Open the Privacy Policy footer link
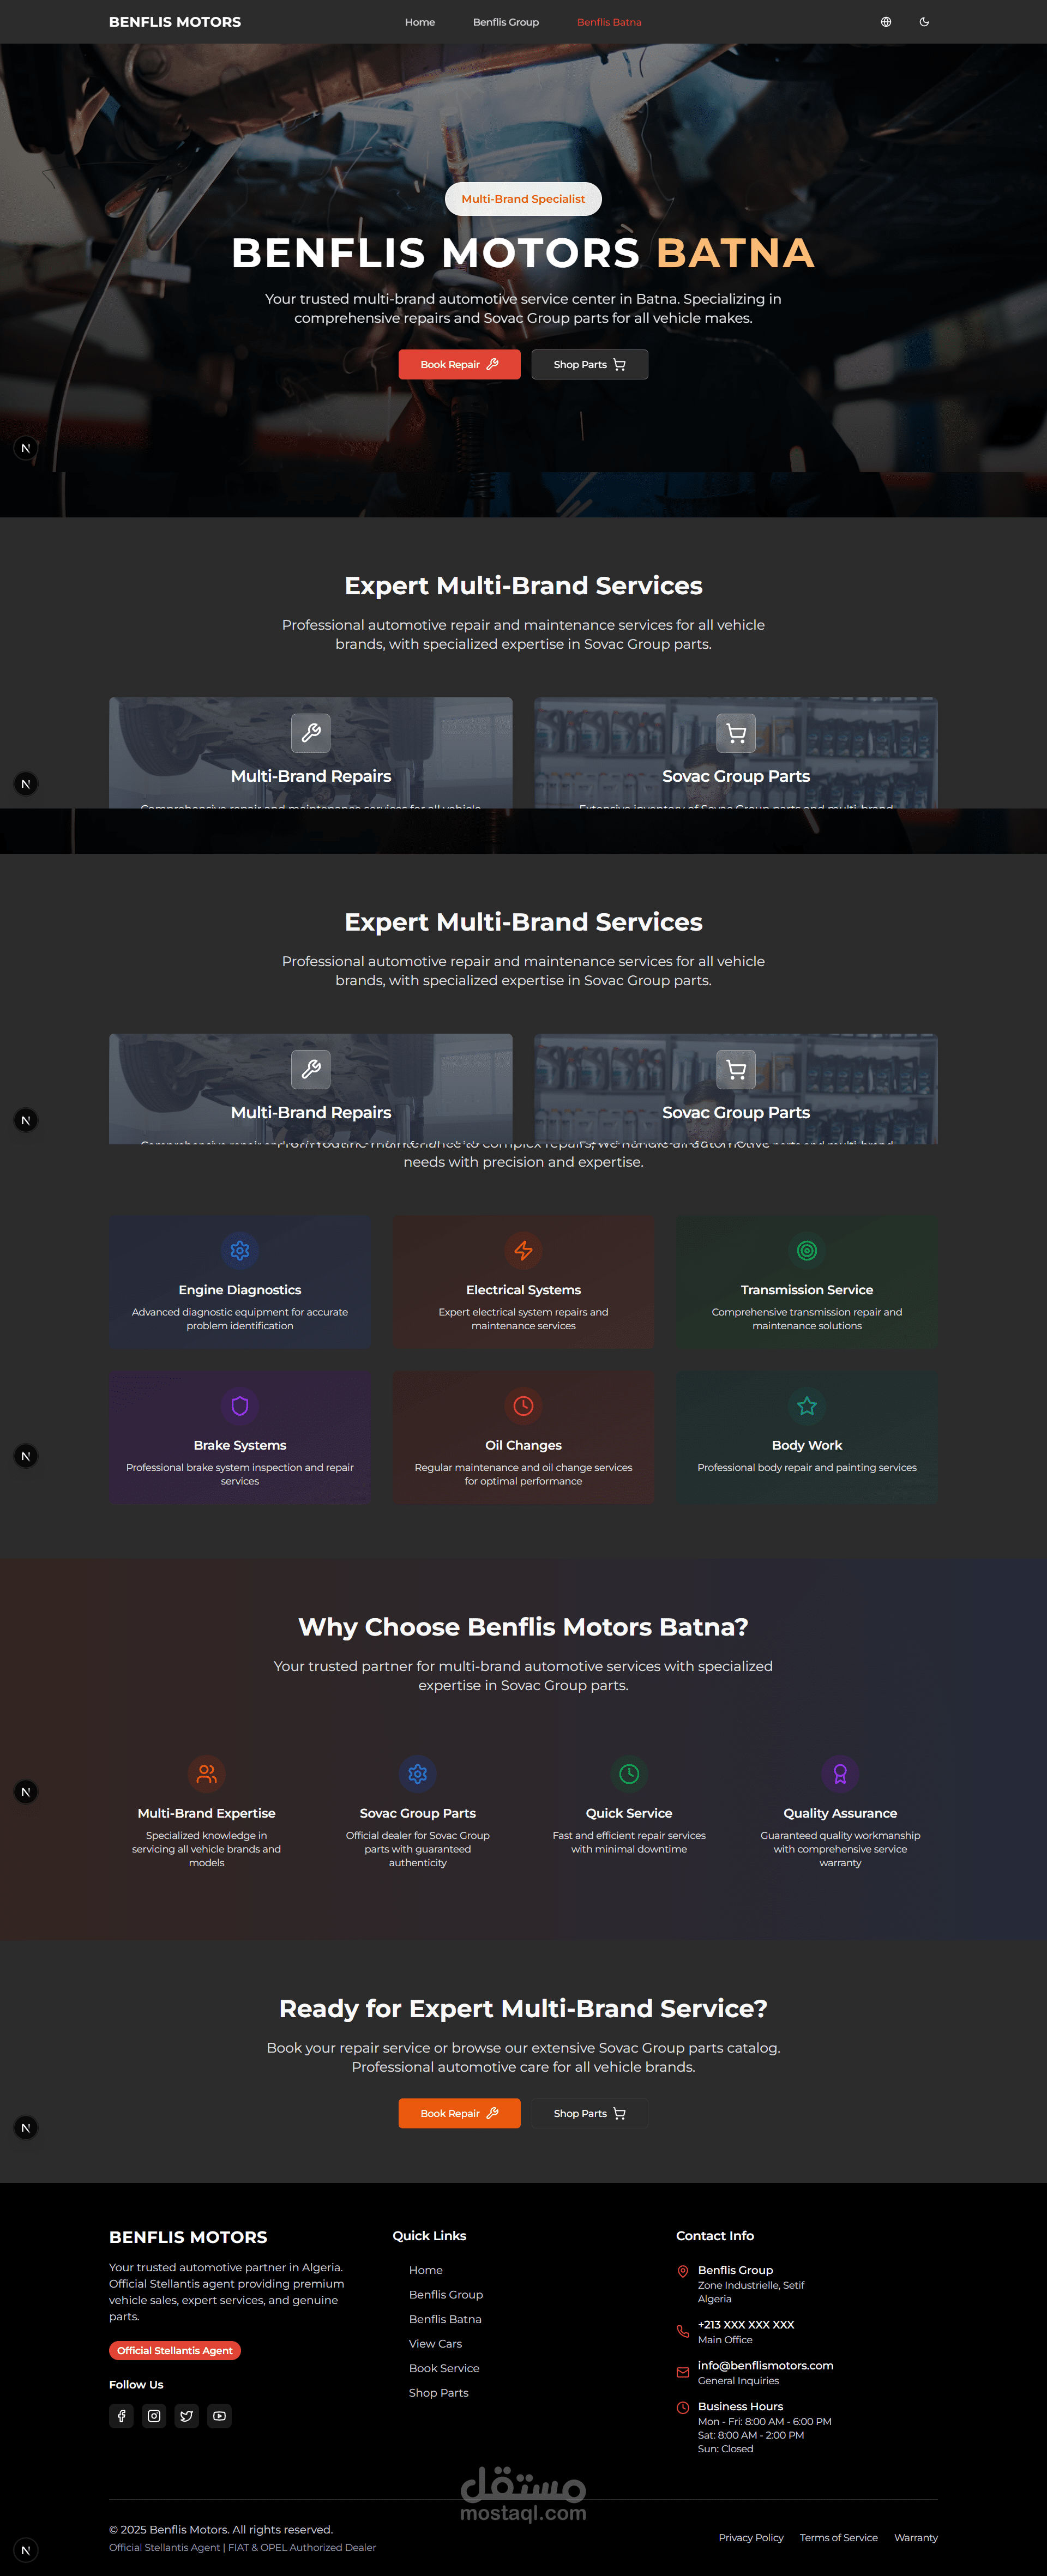 [751, 2537]
